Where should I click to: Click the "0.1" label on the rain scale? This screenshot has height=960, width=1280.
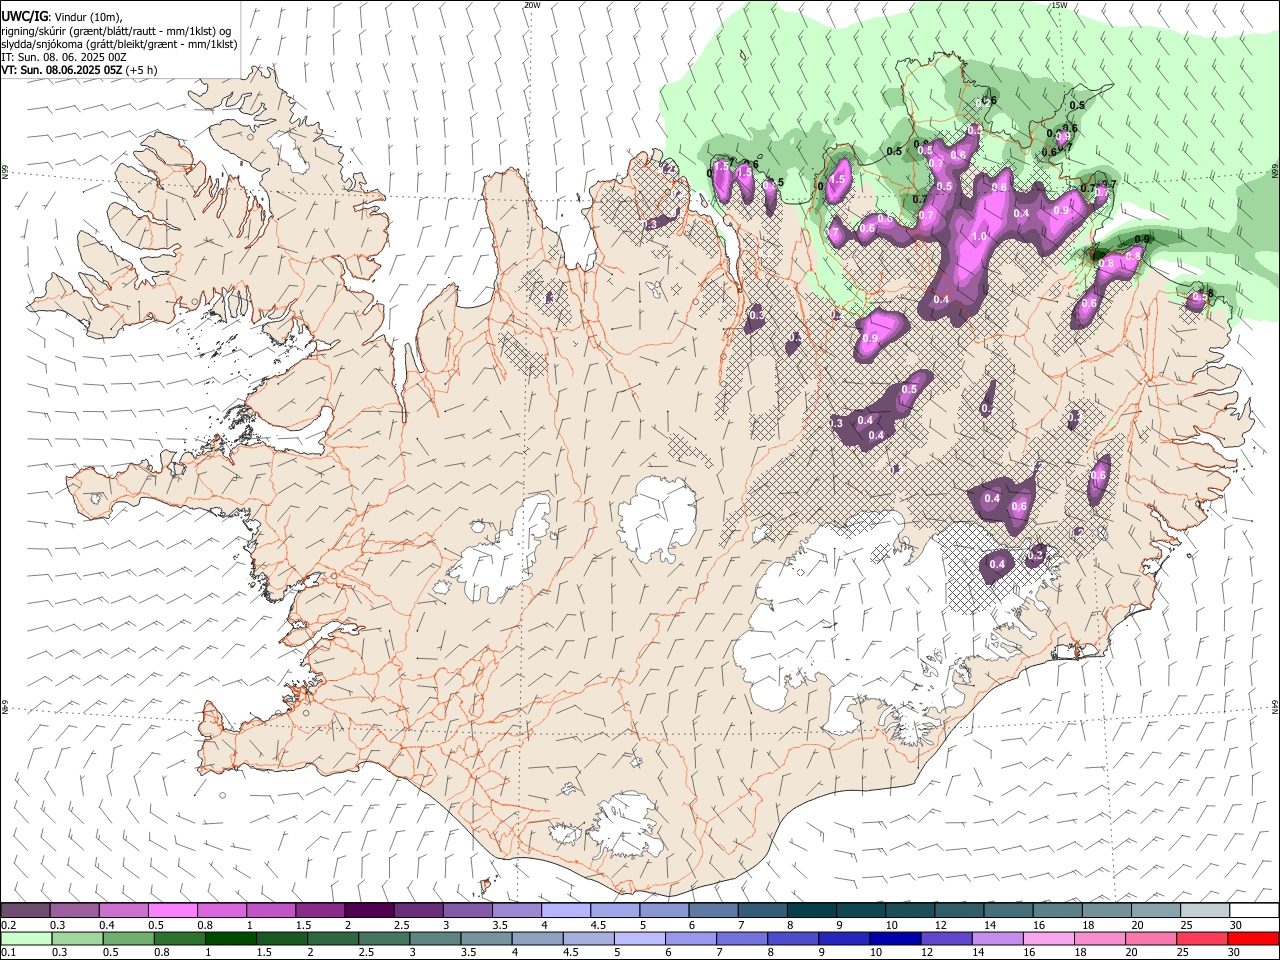click(x=9, y=953)
